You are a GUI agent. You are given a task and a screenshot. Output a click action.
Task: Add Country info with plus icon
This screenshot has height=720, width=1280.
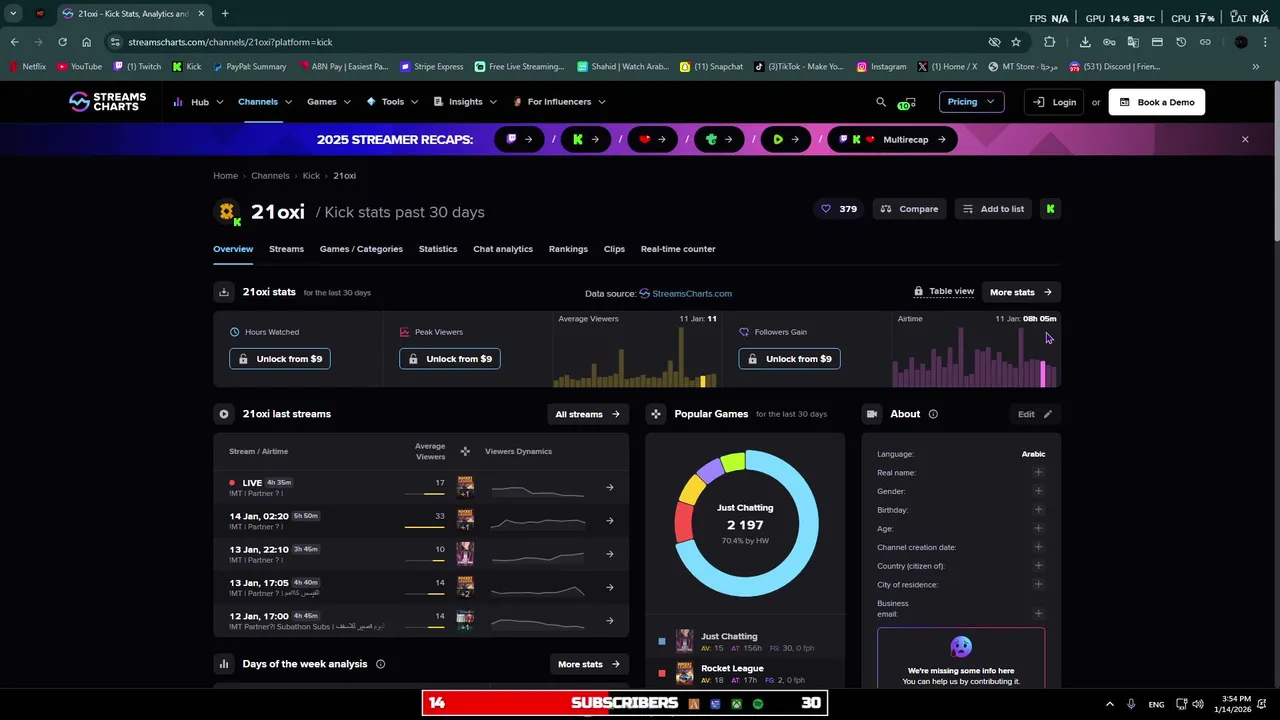coord(1038,566)
